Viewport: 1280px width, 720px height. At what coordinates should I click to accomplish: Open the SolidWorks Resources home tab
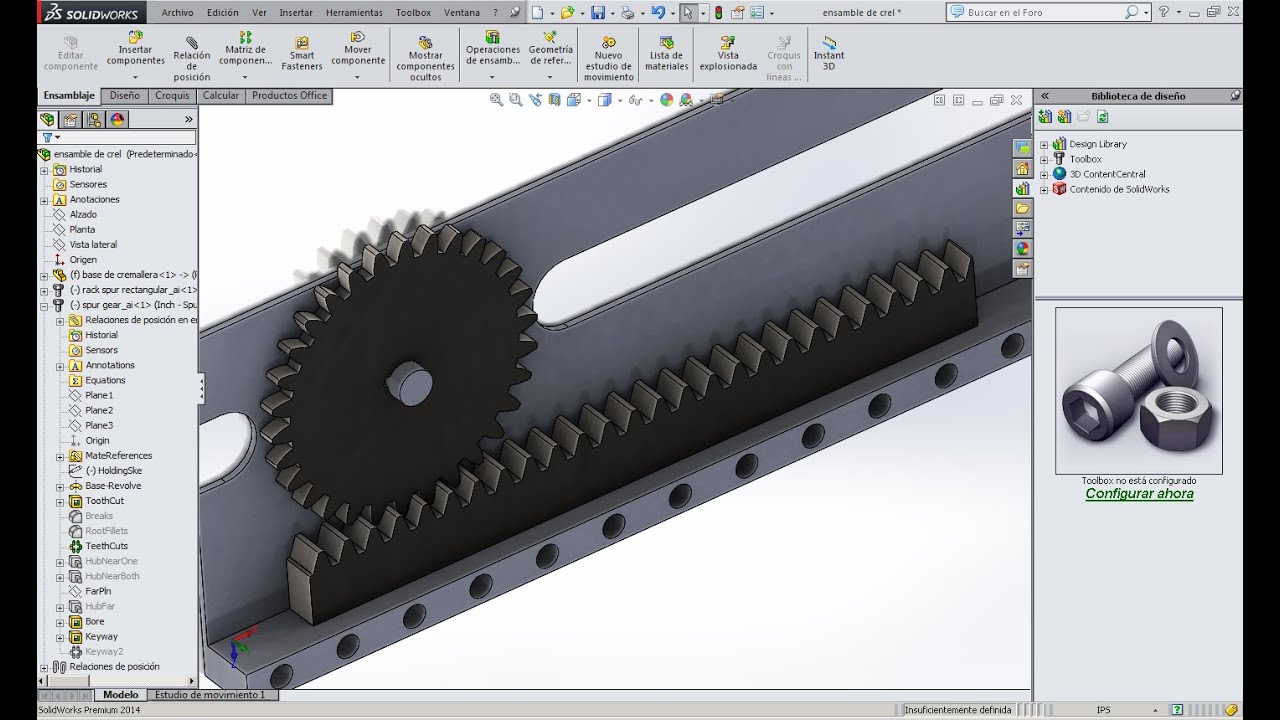coord(1022,168)
